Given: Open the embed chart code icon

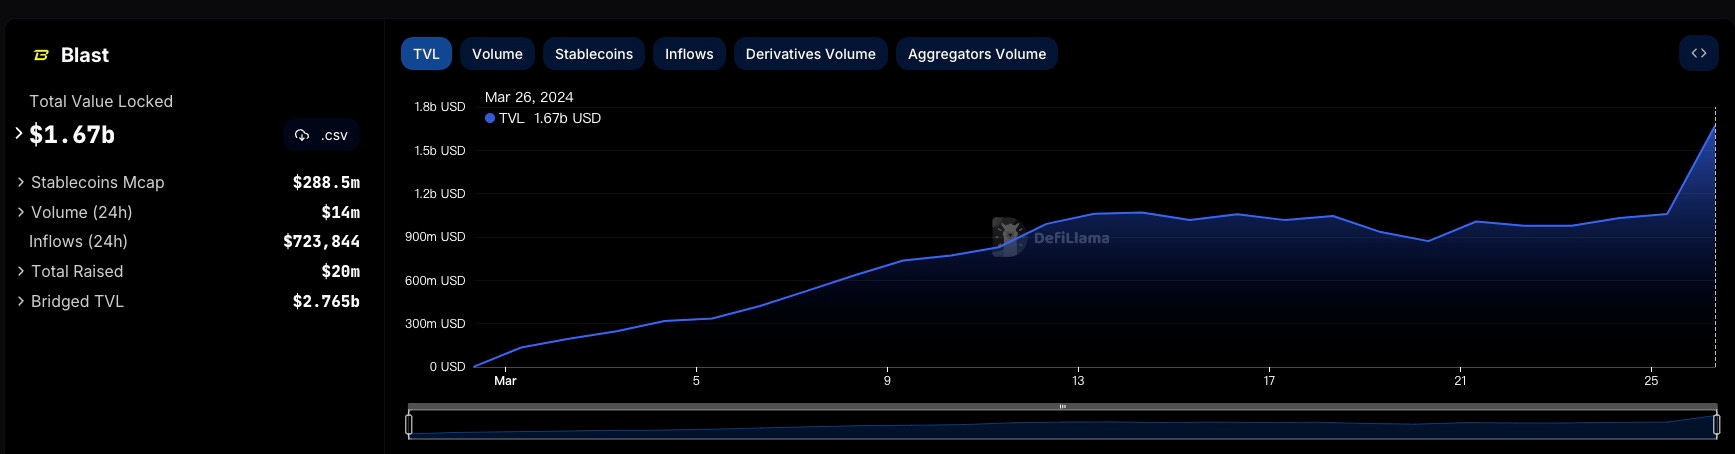Looking at the screenshot, I should click(x=1698, y=54).
